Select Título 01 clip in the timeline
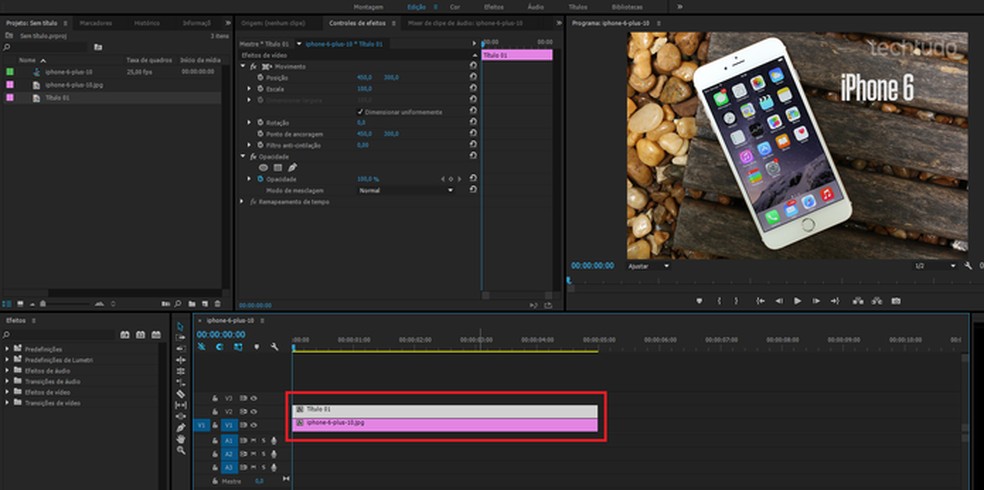 tap(445, 410)
